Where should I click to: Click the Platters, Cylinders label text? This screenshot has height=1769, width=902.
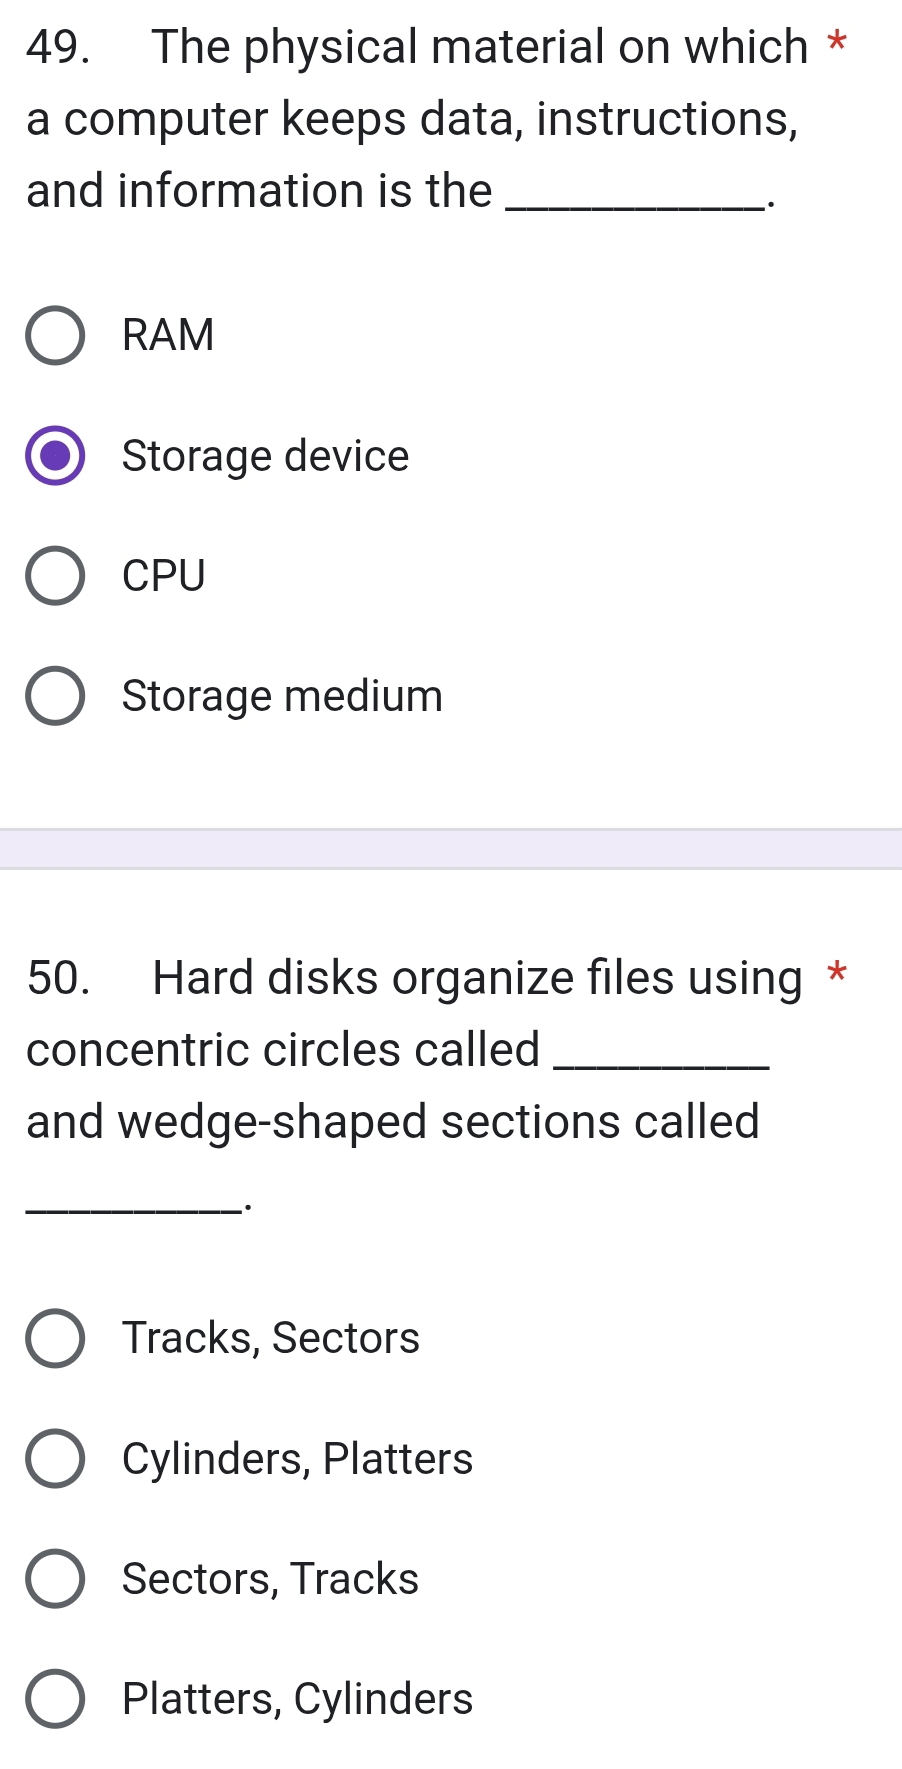[x=294, y=1698]
